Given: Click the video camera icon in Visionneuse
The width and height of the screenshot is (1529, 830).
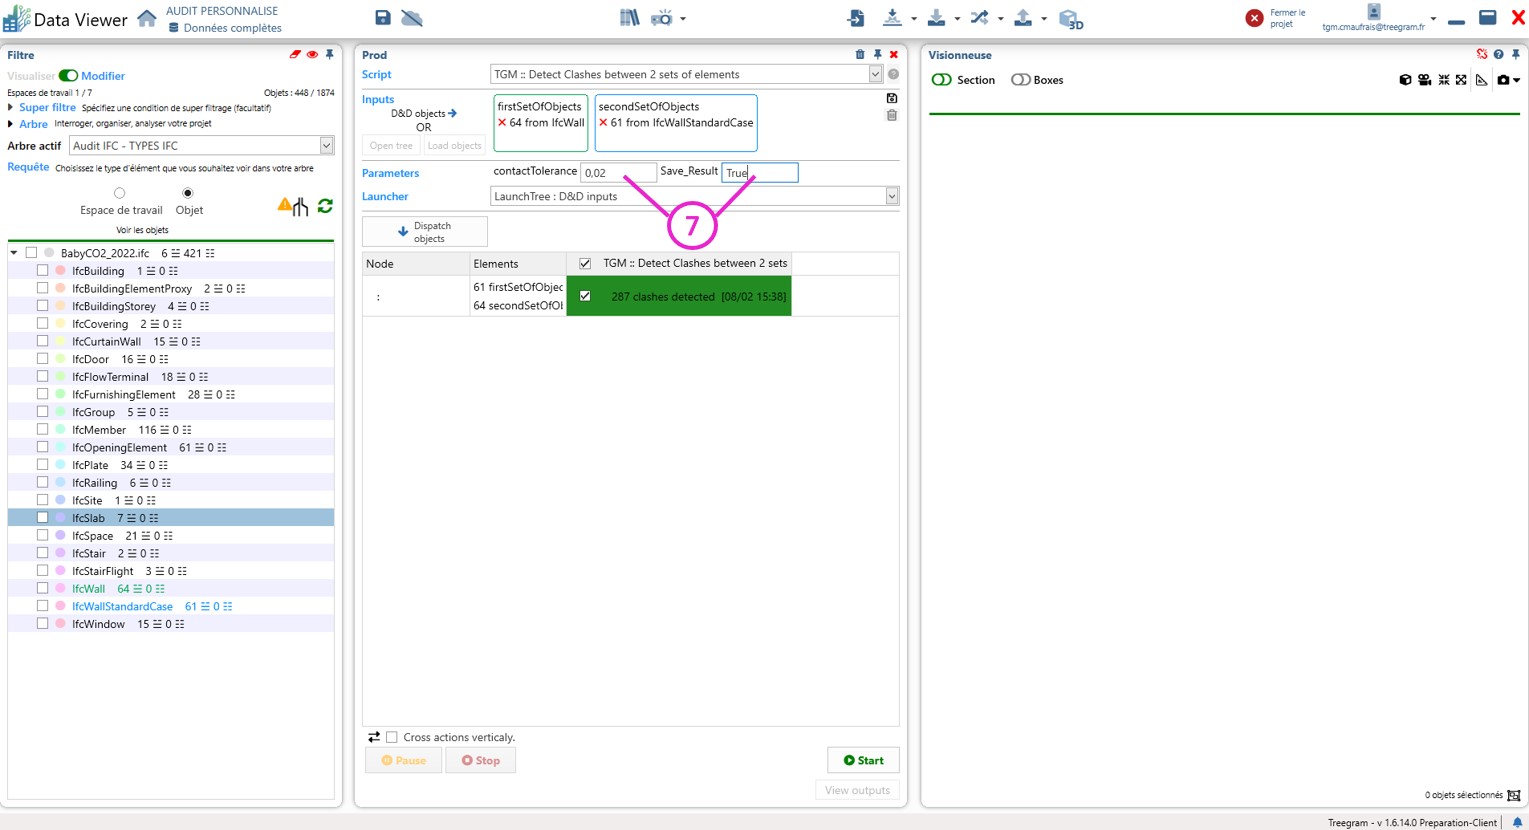Looking at the screenshot, I should click(x=1424, y=80).
